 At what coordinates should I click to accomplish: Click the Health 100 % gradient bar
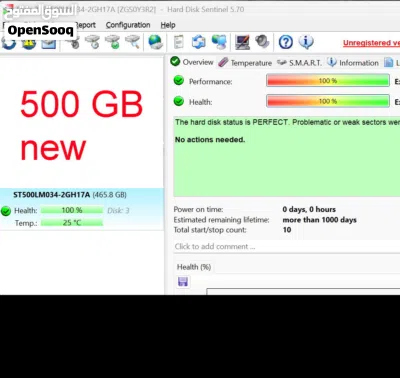[x=328, y=101]
